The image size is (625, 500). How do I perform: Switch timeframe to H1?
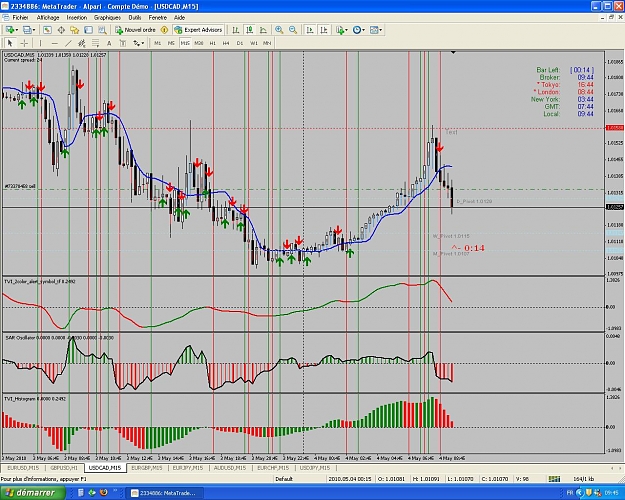point(212,43)
